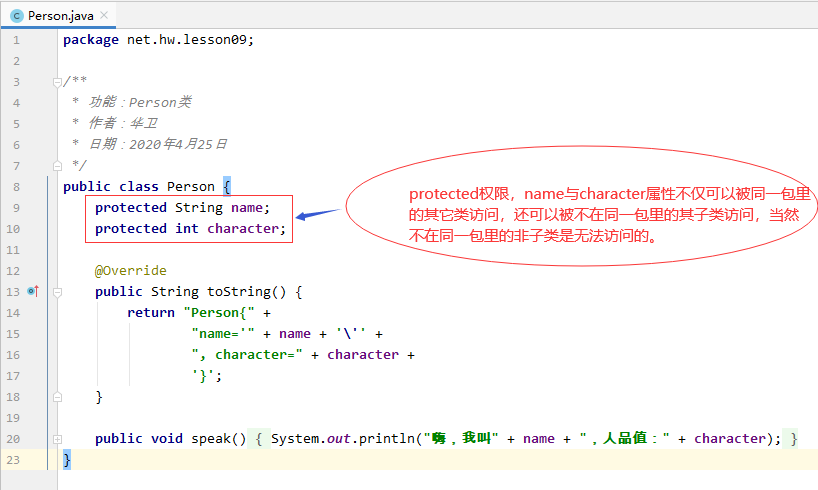This screenshot has width=818, height=490.
Task: Click the String type on line 9
Action: (x=199, y=208)
